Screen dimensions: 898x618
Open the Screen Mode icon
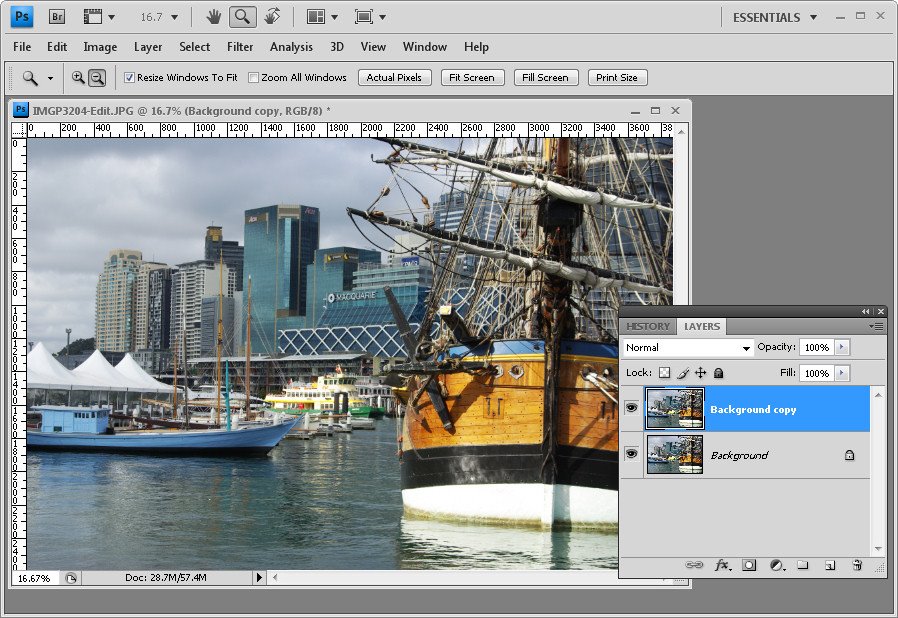(364, 17)
